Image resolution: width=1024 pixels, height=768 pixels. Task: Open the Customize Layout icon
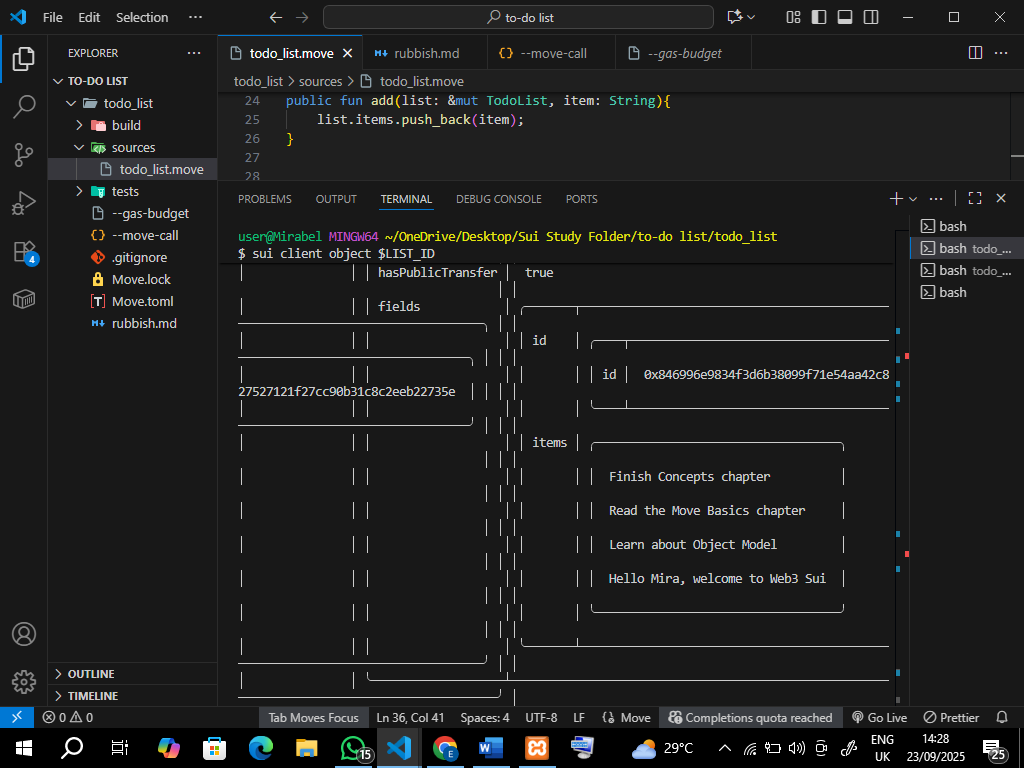coord(793,17)
